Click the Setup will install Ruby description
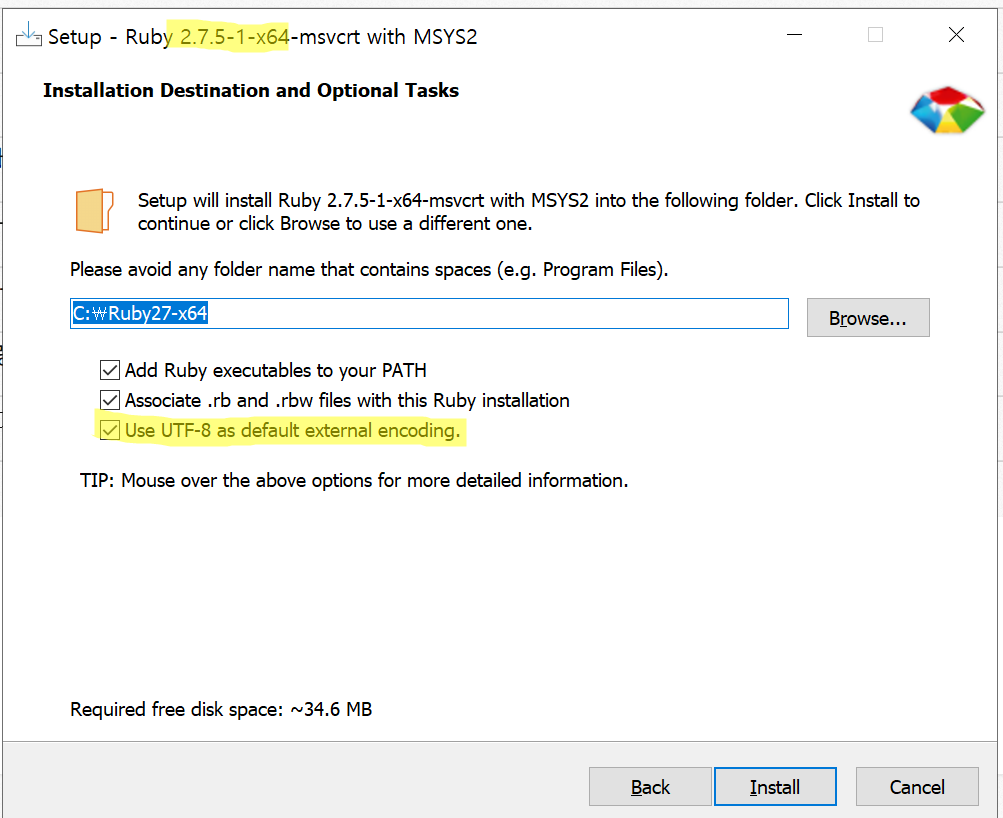This screenshot has width=1003, height=818. click(528, 212)
